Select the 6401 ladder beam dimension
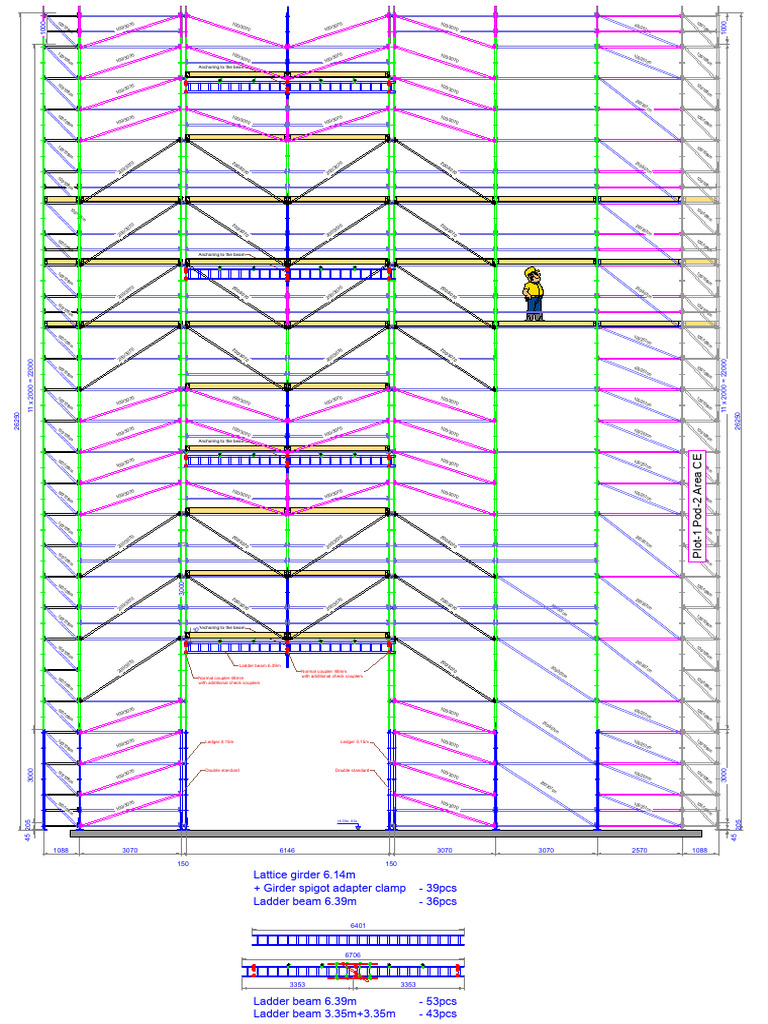This screenshot has height=1024, width=768. click(x=358, y=925)
